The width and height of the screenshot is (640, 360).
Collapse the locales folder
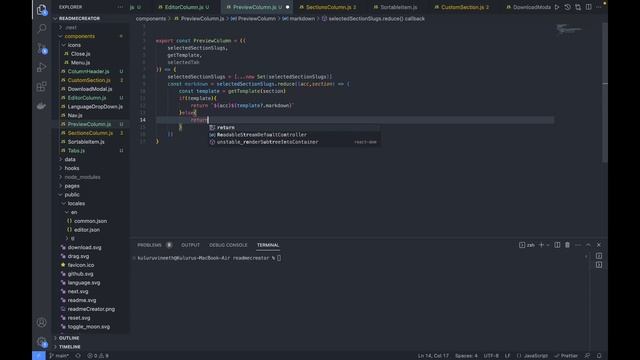pyautogui.click(x=76, y=203)
